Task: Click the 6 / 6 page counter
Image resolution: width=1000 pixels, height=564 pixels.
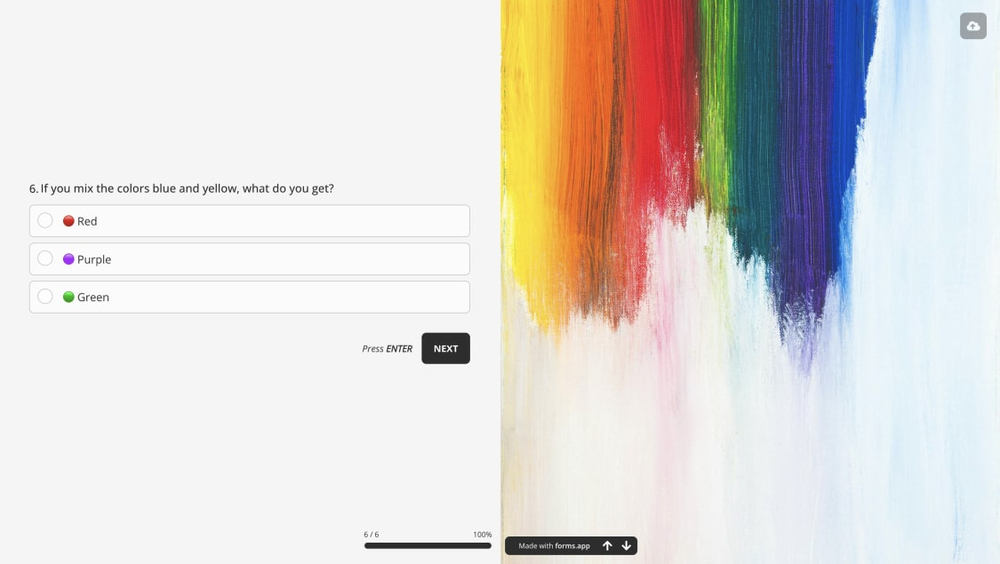Action: pyautogui.click(x=371, y=535)
